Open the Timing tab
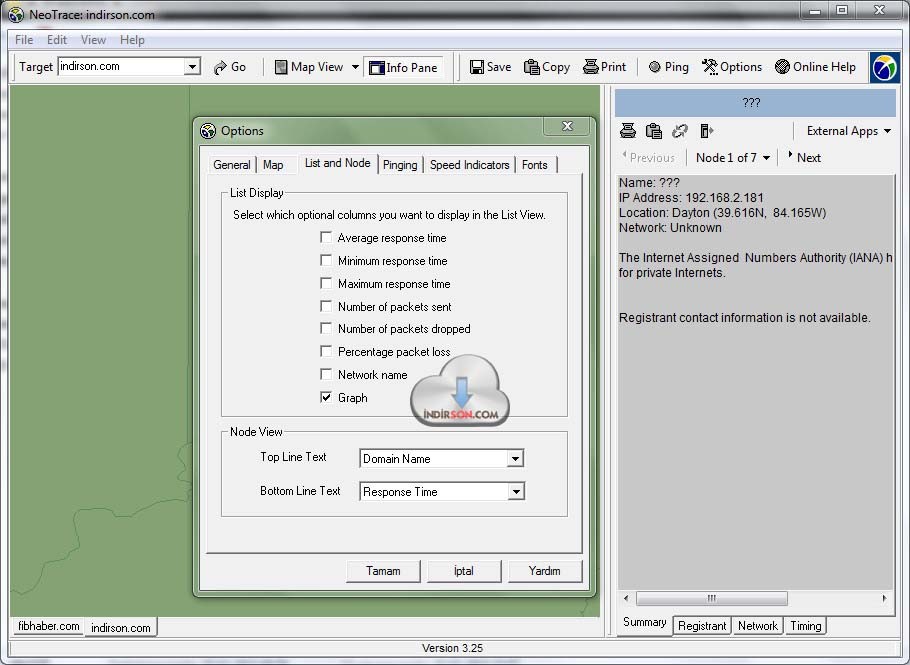The image size is (910, 665). pyautogui.click(x=806, y=626)
